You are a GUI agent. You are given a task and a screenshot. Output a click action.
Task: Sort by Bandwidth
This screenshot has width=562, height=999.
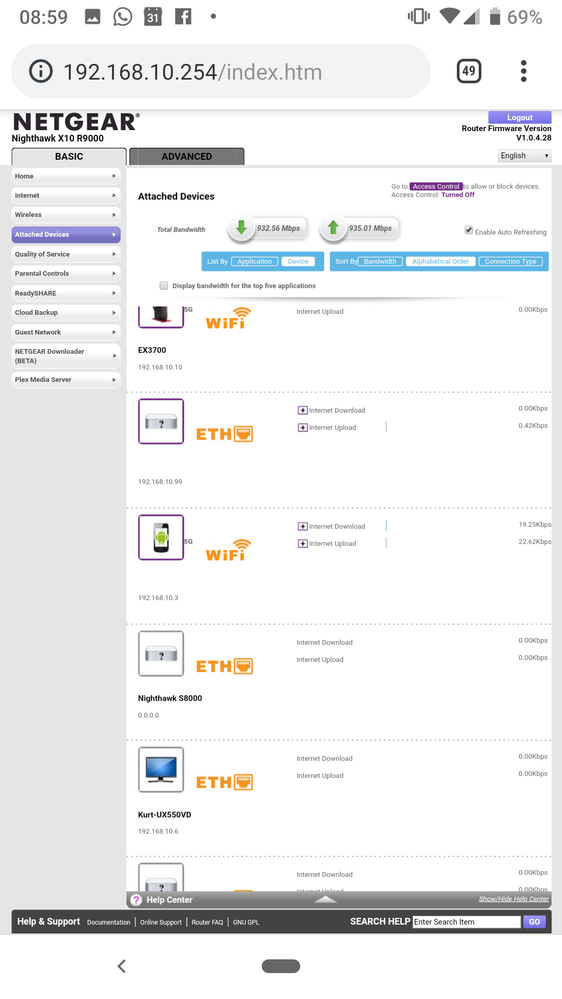(x=380, y=261)
